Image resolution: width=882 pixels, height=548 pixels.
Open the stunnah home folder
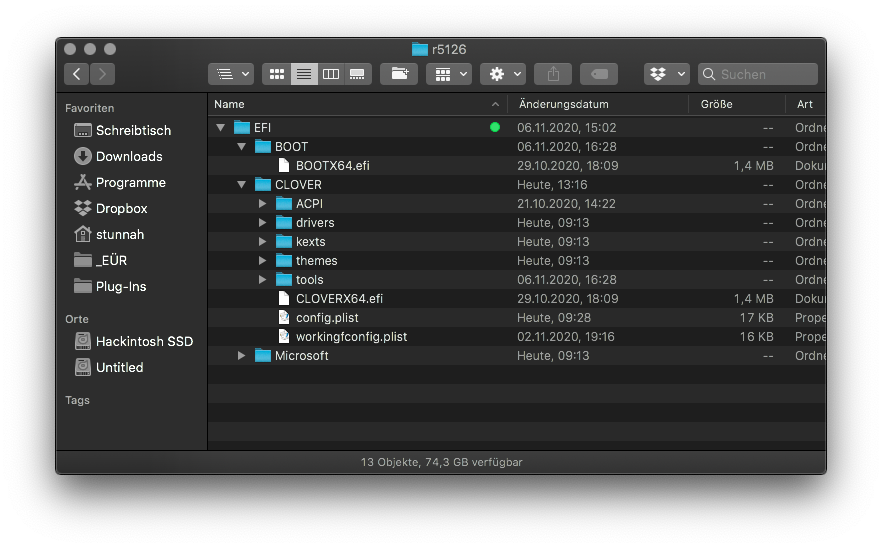coord(109,234)
